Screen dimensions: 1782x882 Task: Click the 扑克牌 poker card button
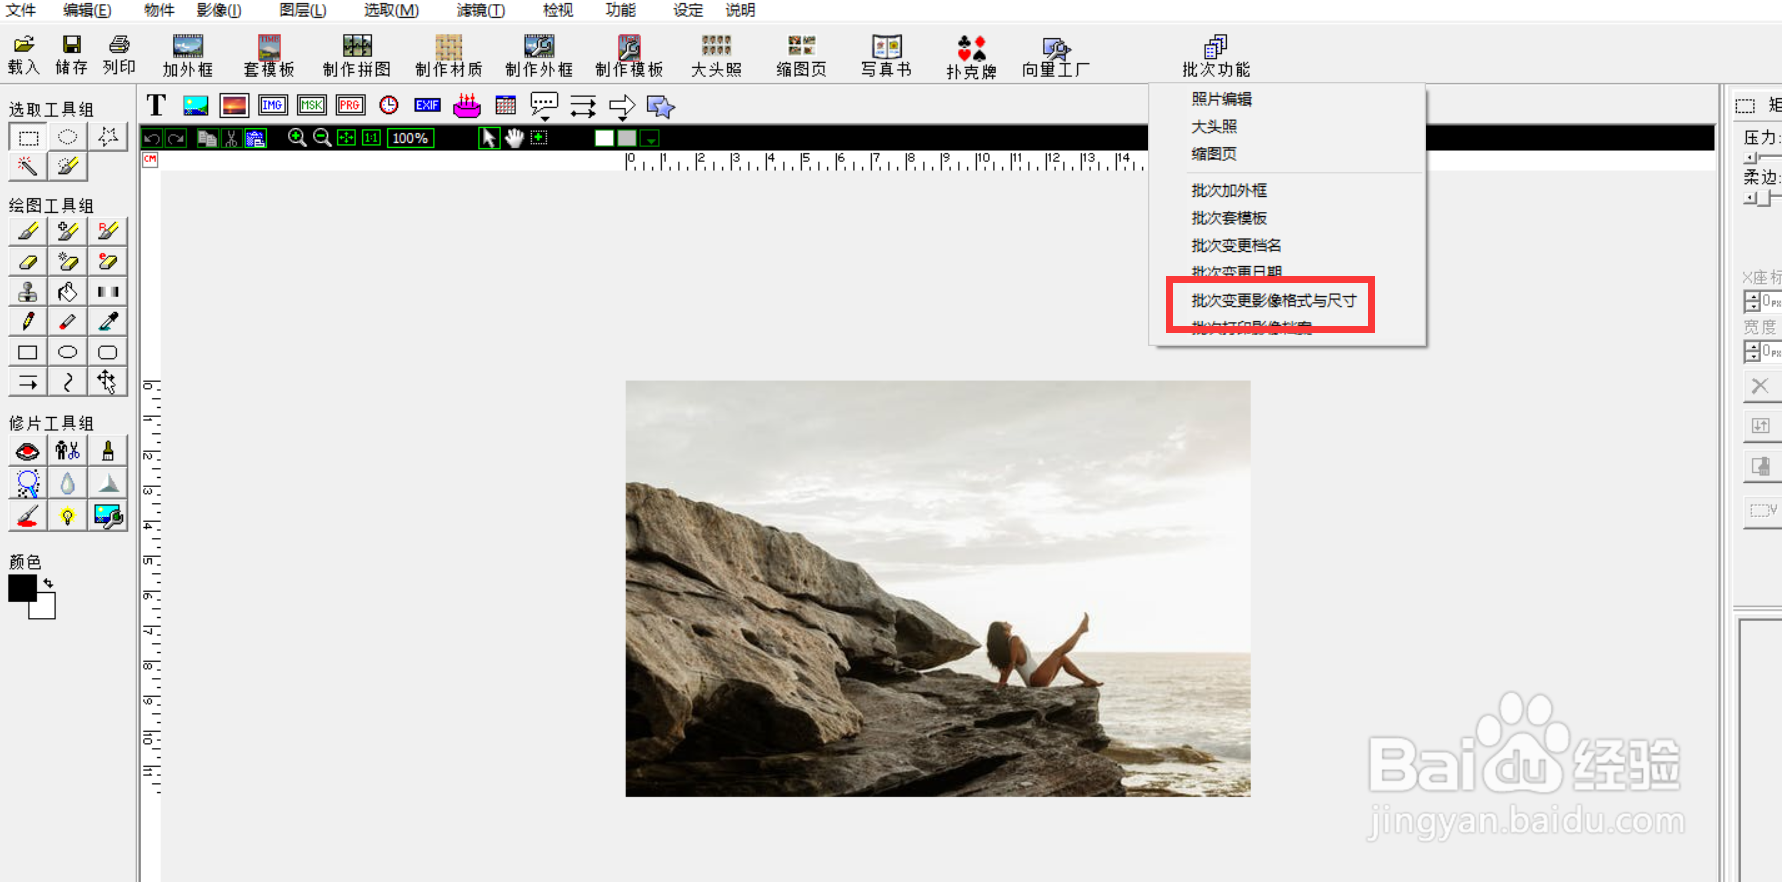point(971,58)
